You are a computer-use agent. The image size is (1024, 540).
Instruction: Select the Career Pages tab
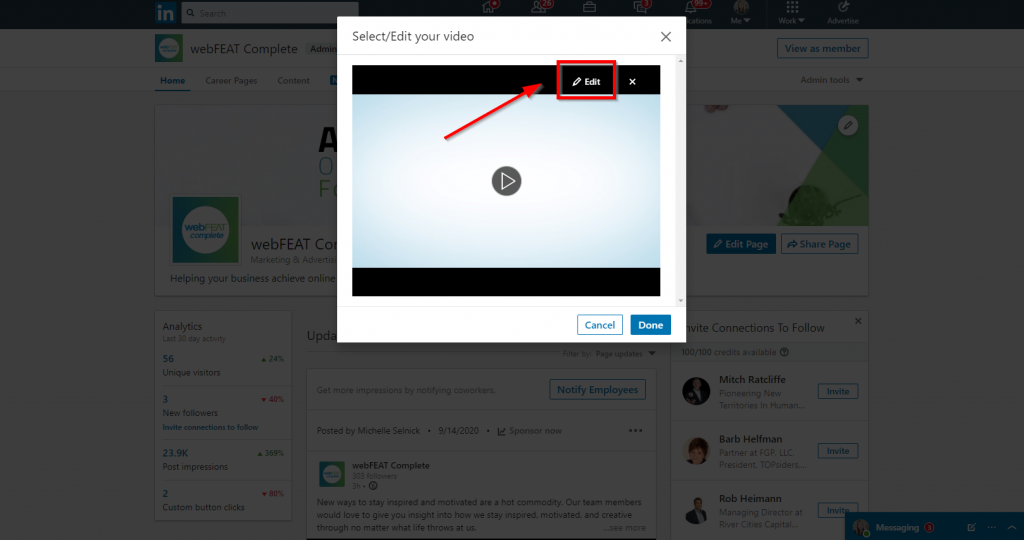pyautogui.click(x=231, y=80)
